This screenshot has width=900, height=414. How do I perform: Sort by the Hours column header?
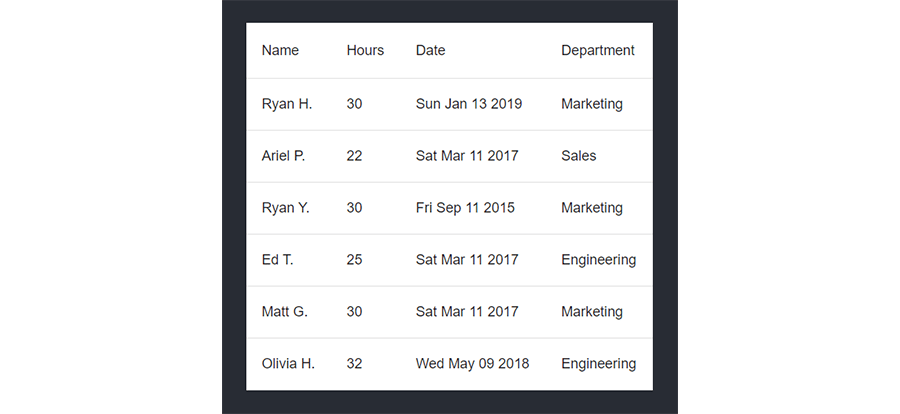pos(365,51)
